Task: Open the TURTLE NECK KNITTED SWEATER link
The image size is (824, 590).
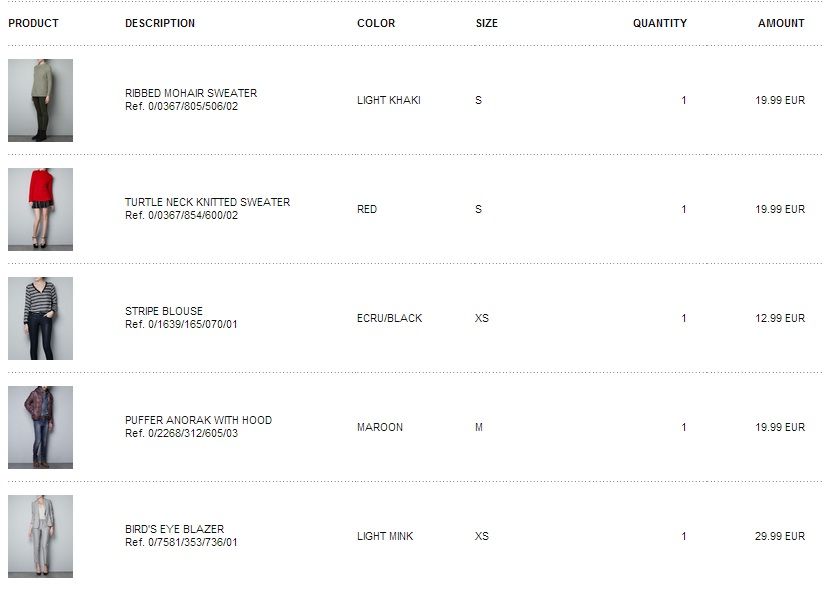Action: tap(207, 202)
